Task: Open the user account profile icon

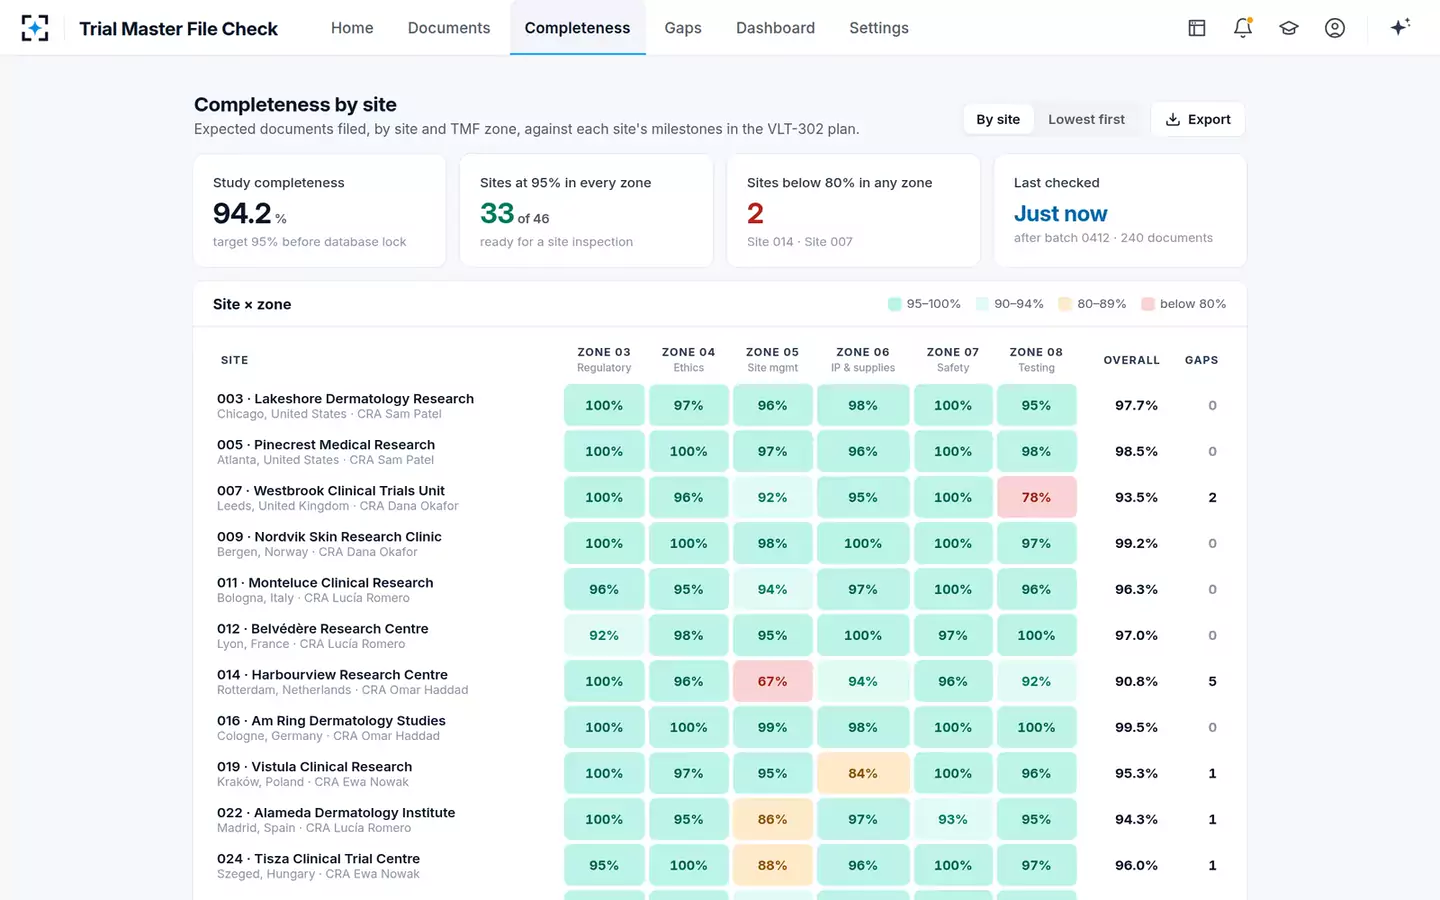Action: 1335,28
